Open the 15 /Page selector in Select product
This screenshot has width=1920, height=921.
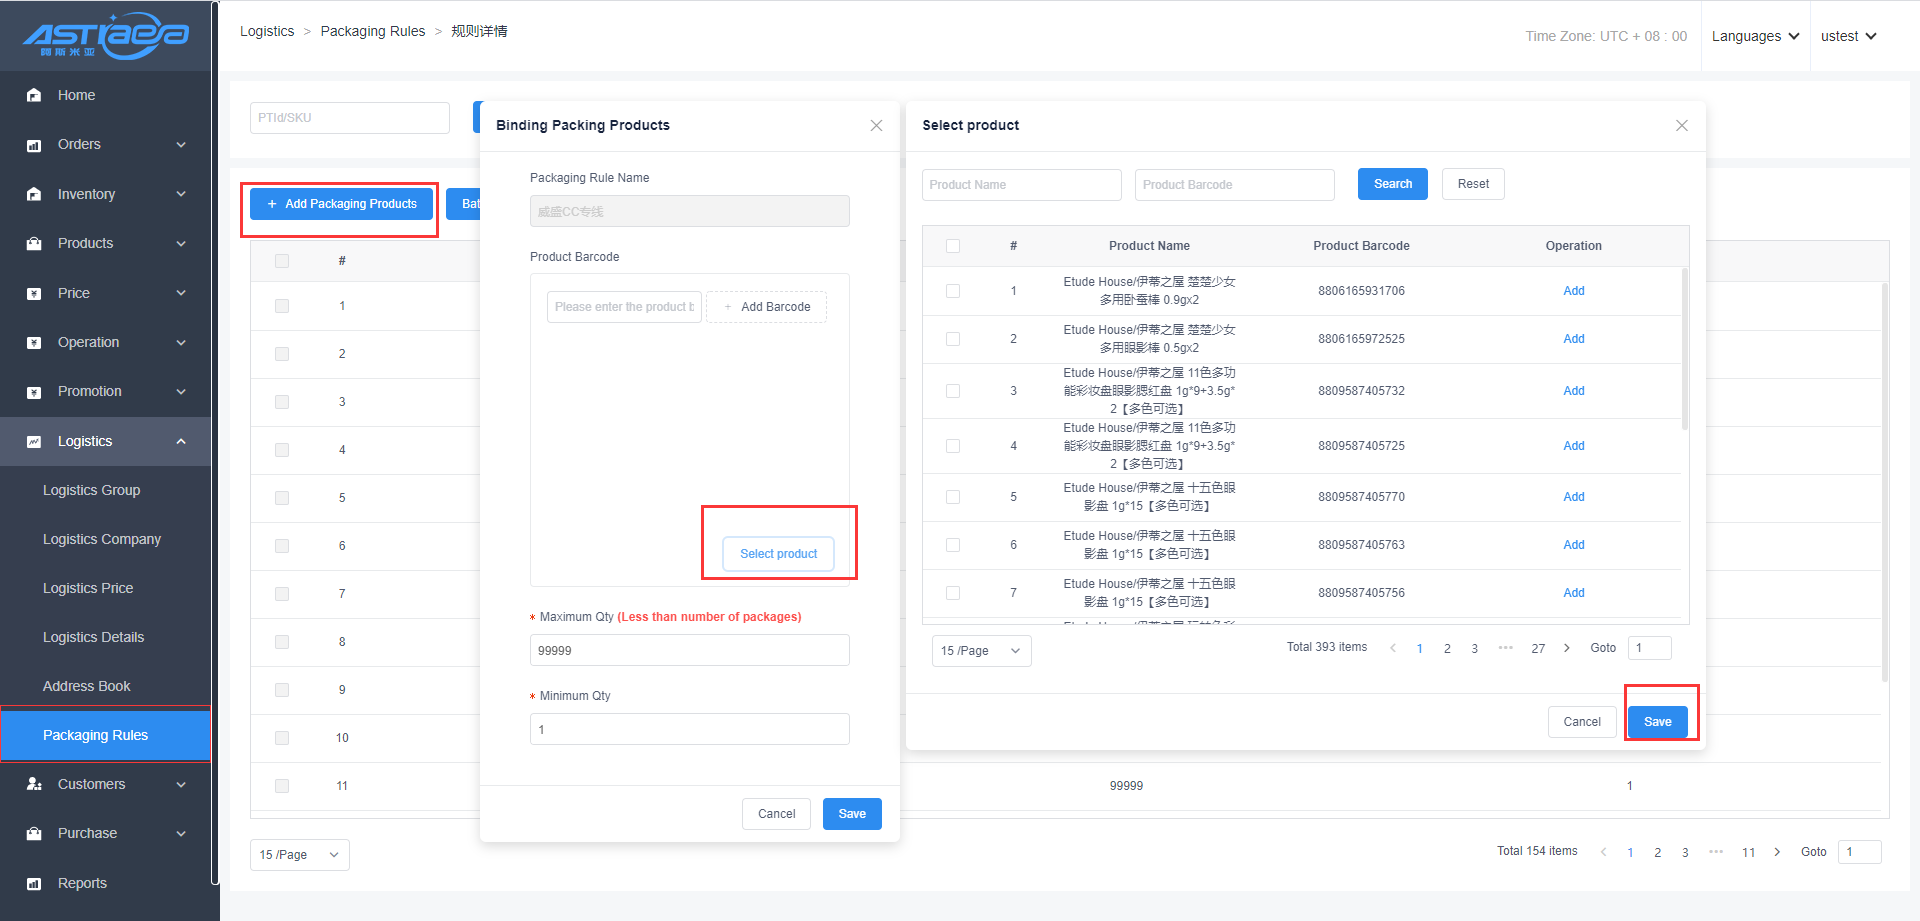(980, 650)
